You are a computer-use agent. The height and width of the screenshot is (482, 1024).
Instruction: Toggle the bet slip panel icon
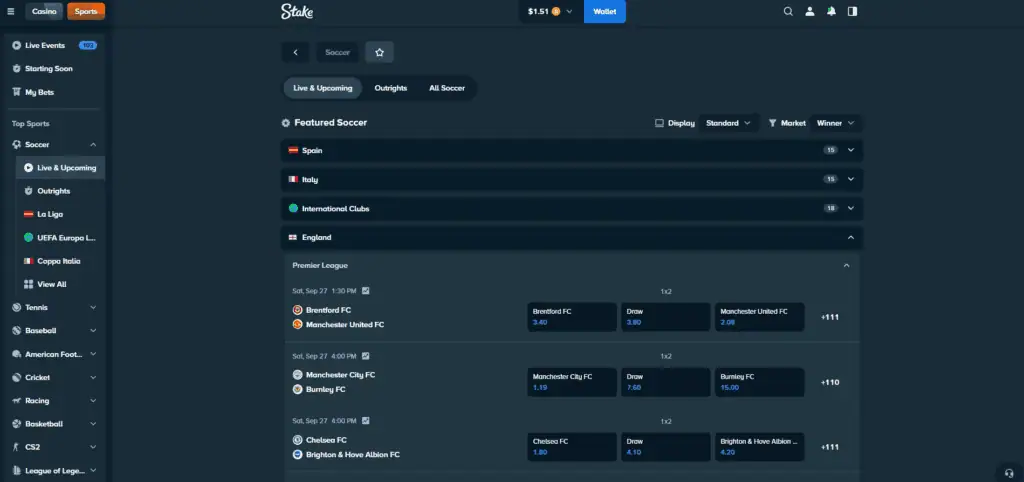tap(852, 12)
